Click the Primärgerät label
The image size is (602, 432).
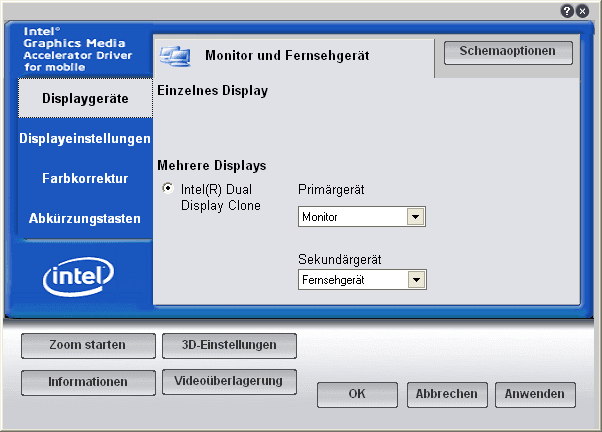[x=331, y=190]
